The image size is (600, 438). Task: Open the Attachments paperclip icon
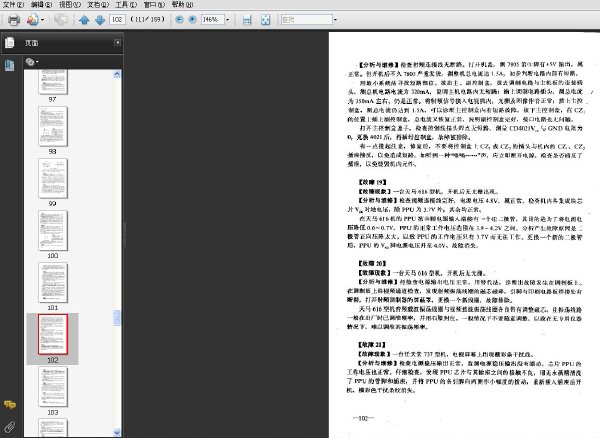coord(10,427)
